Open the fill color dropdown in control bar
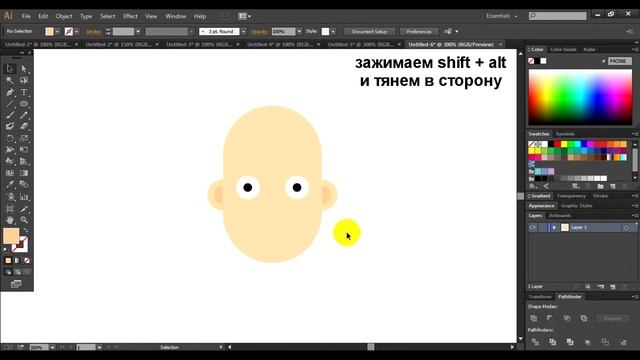The width and height of the screenshot is (640, 360). [57, 31]
